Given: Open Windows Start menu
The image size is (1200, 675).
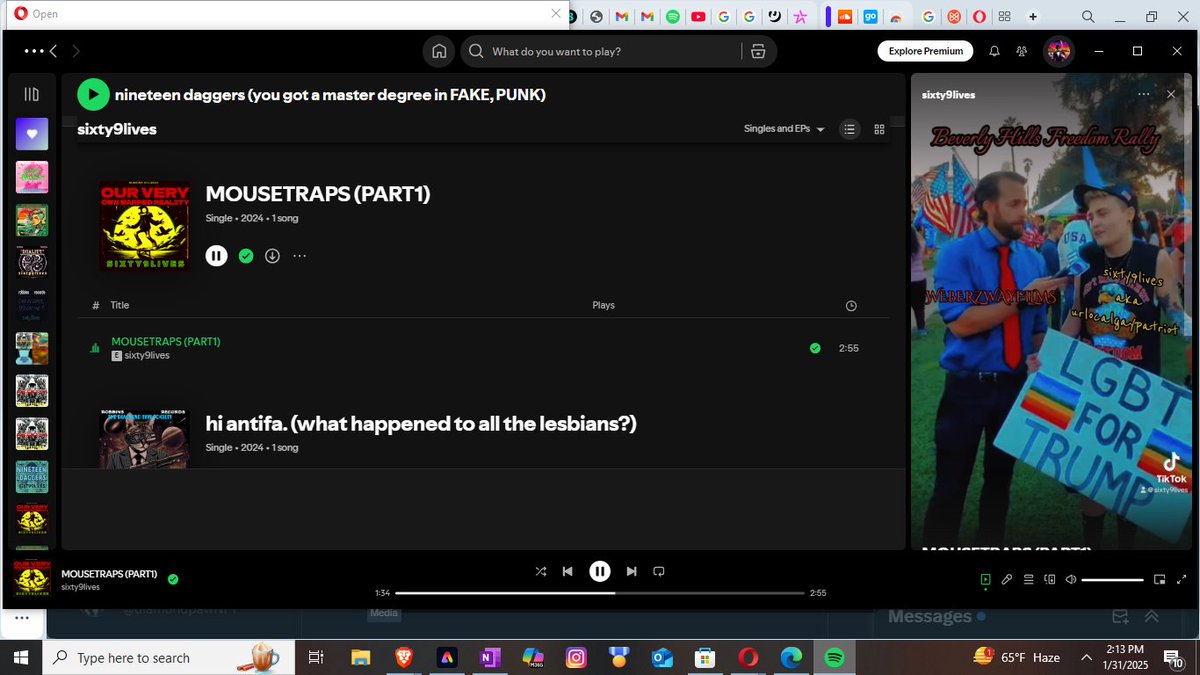Looking at the screenshot, I should coord(20,657).
